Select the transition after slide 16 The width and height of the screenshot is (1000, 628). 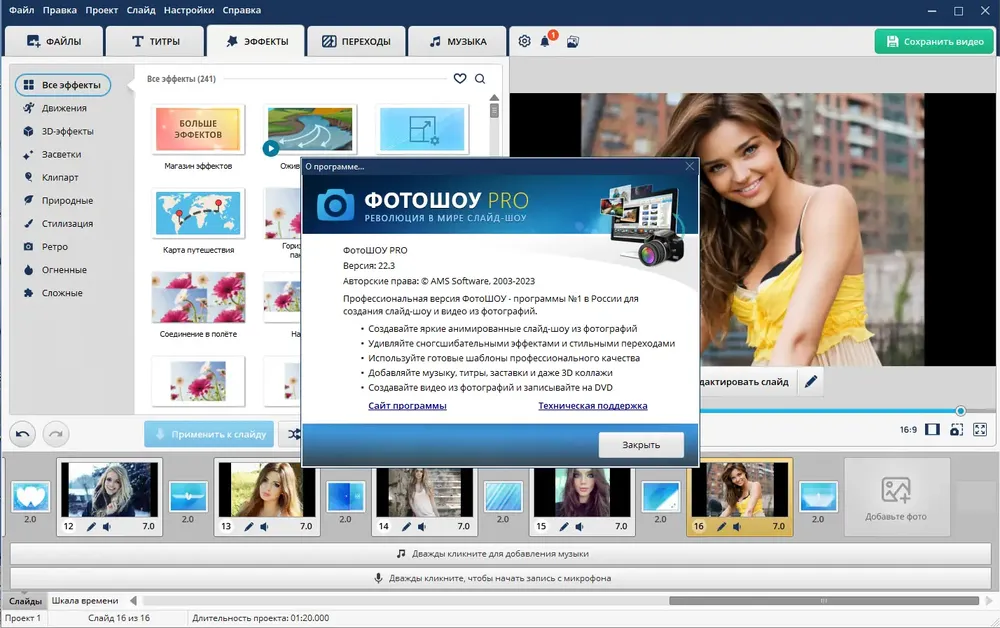pyautogui.click(x=818, y=497)
